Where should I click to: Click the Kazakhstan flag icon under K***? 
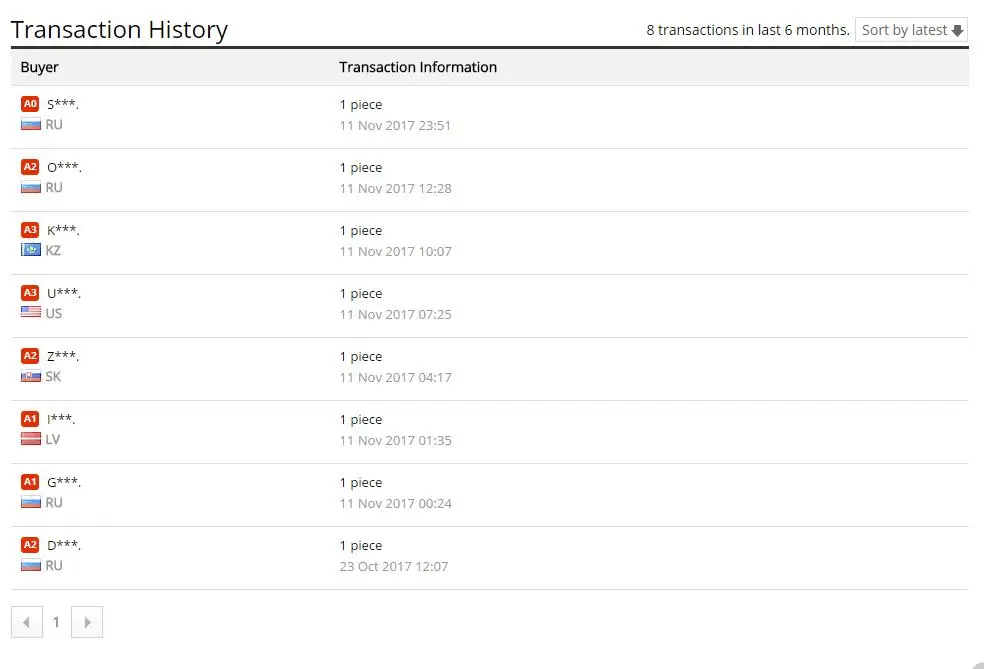(31, 250)
